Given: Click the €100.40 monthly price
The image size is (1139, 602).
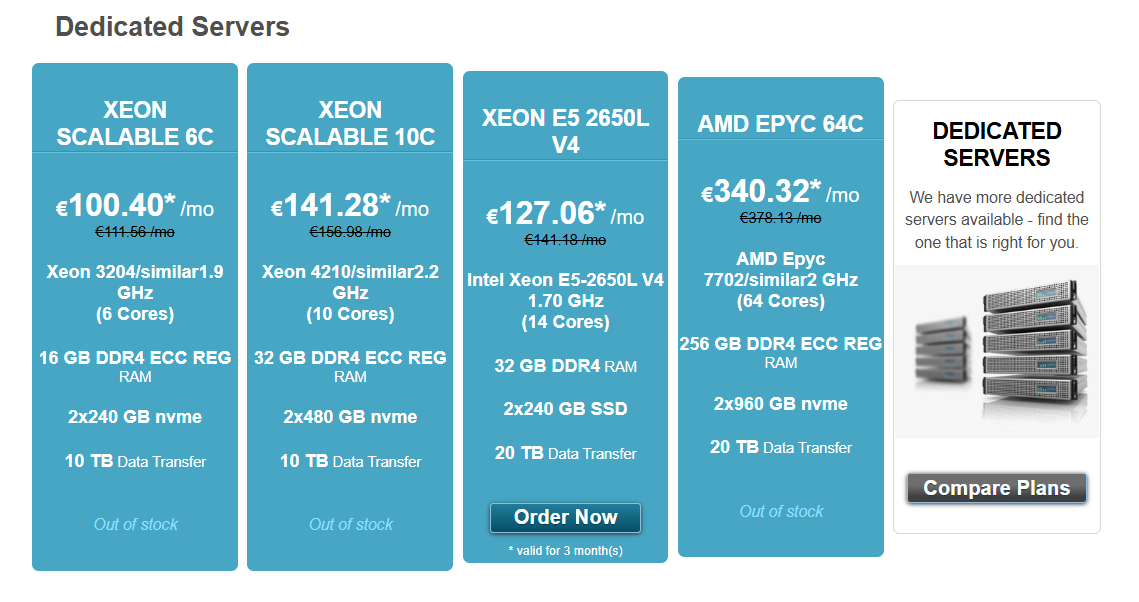Looking at the screenshot, I should click(134, 207).
